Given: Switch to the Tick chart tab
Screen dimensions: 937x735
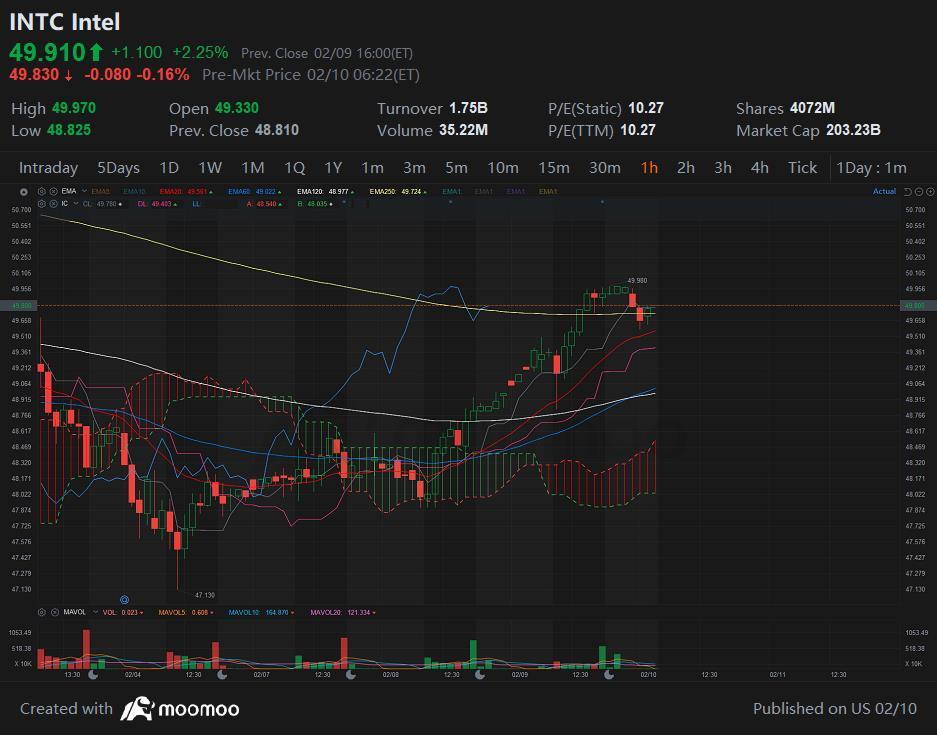Looking at the screenshot, I should coord(802,168).
